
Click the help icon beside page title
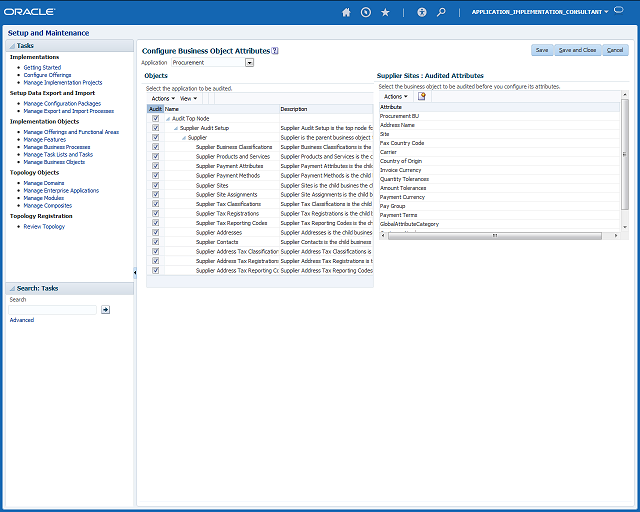pyautogui.click(x=275, y=51)
